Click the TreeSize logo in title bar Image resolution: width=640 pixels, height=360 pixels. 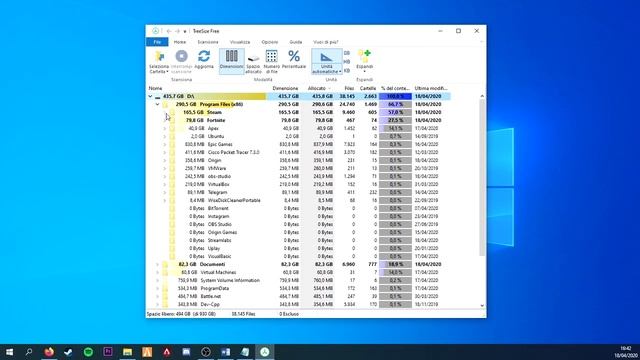click(156, 31)
